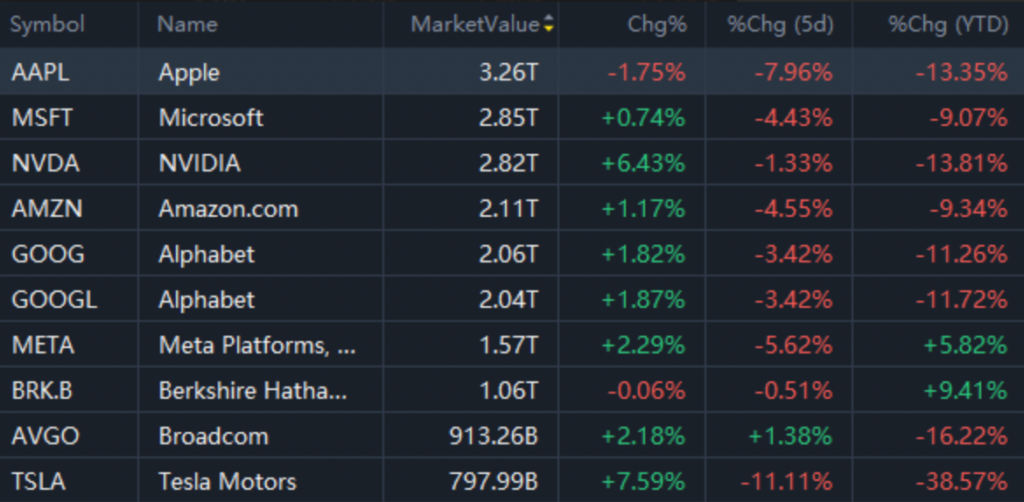Open the Microsoft stock row
The width and height of the screenshot is (1024, 502).
211,118
